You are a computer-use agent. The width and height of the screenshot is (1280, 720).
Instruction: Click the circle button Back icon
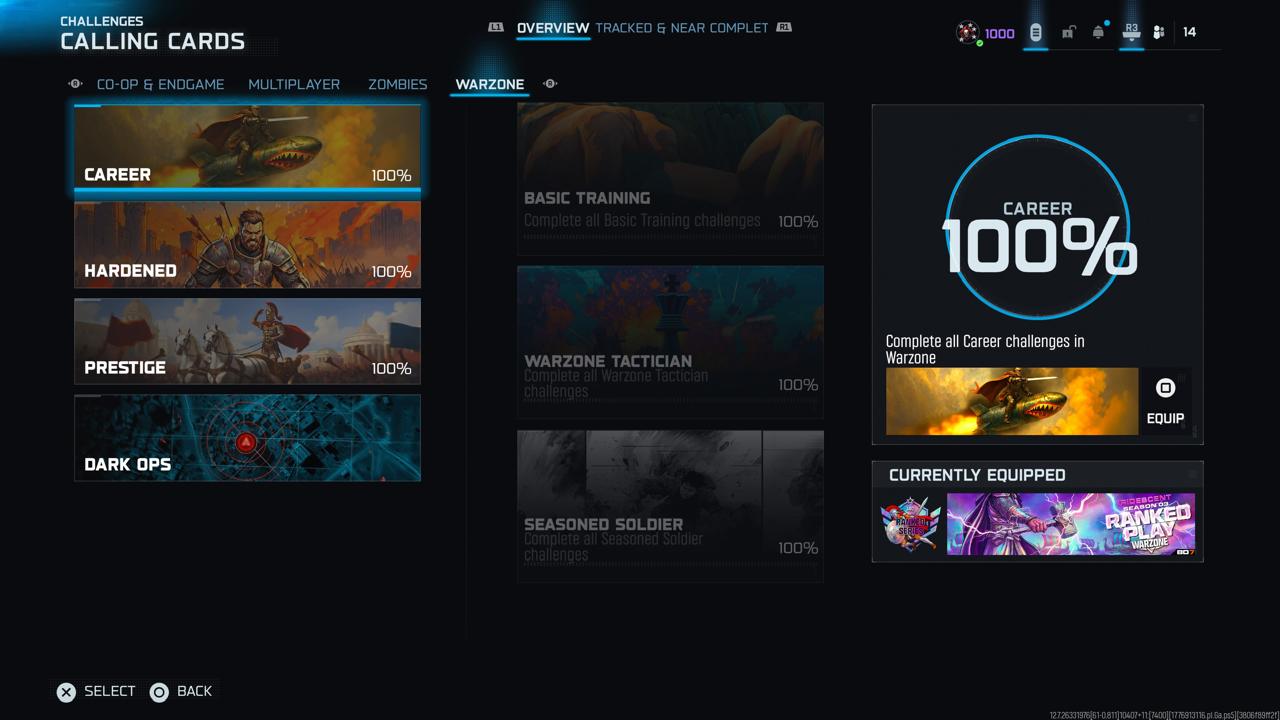159,692
